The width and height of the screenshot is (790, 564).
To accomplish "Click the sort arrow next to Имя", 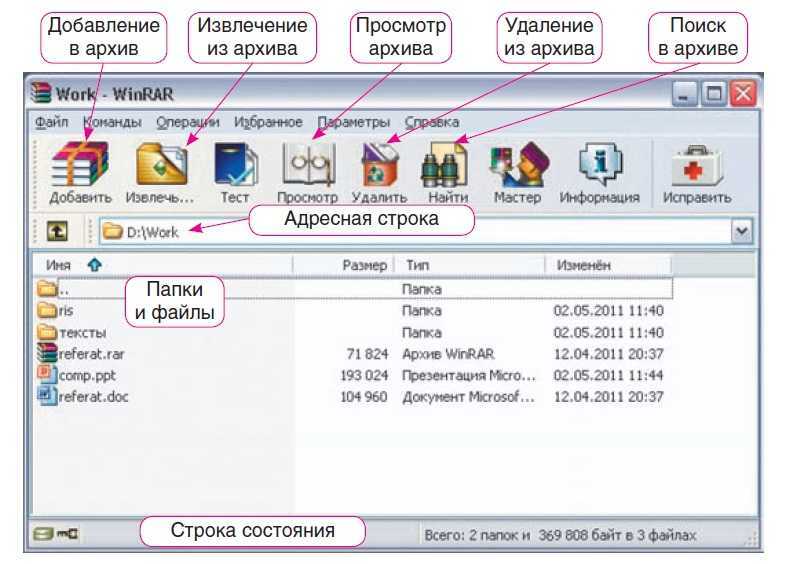I will 95,265.
